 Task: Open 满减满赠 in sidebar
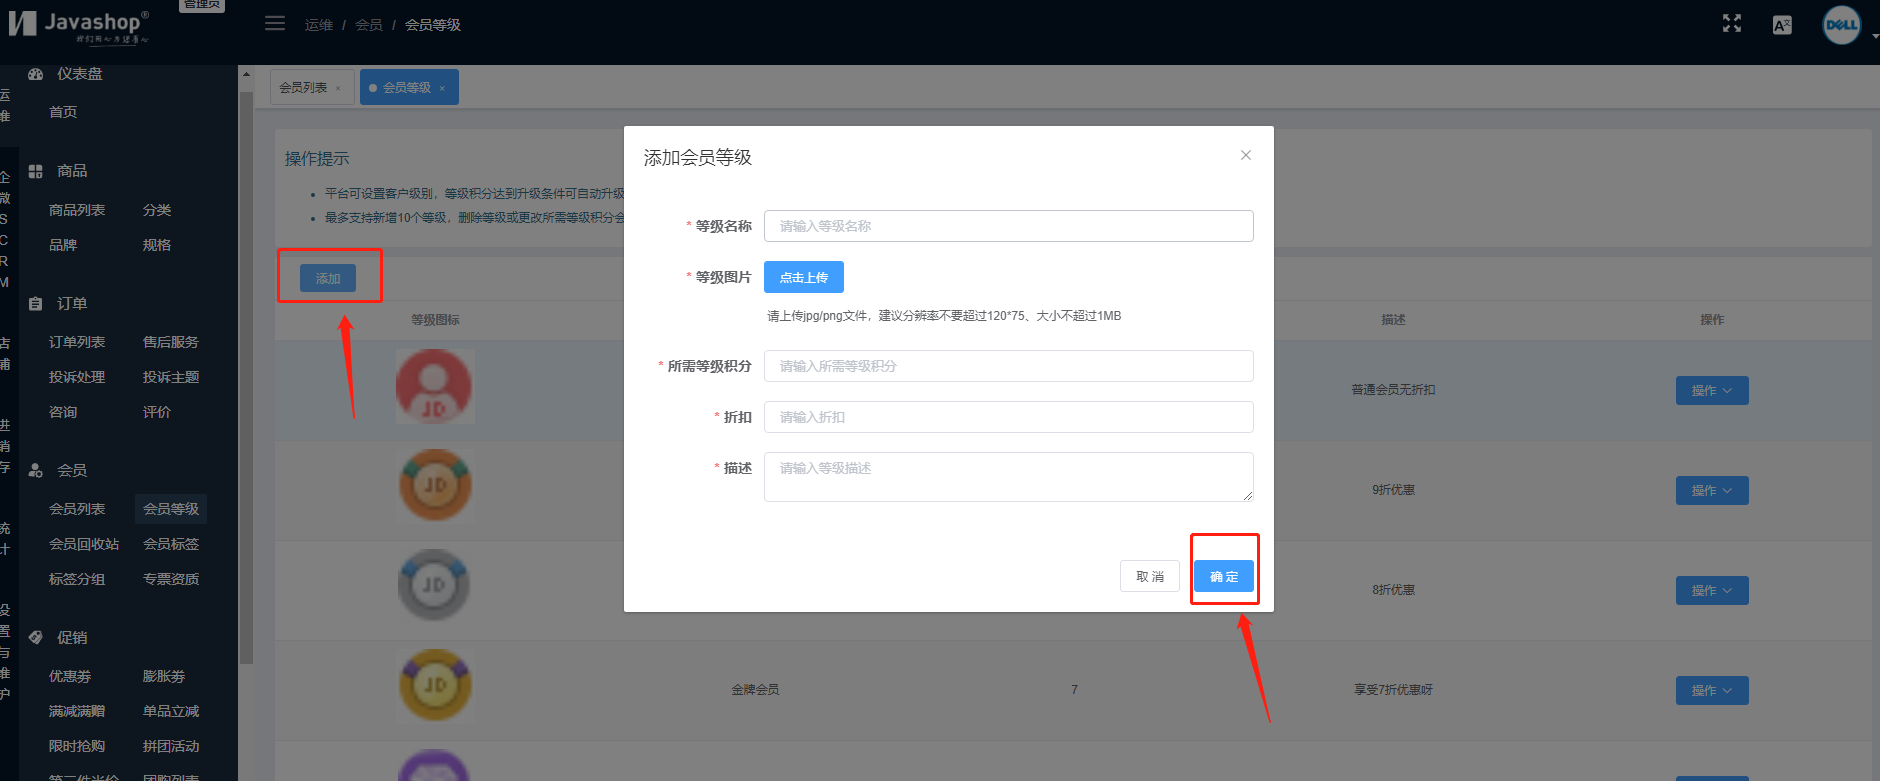click(77, 712)
